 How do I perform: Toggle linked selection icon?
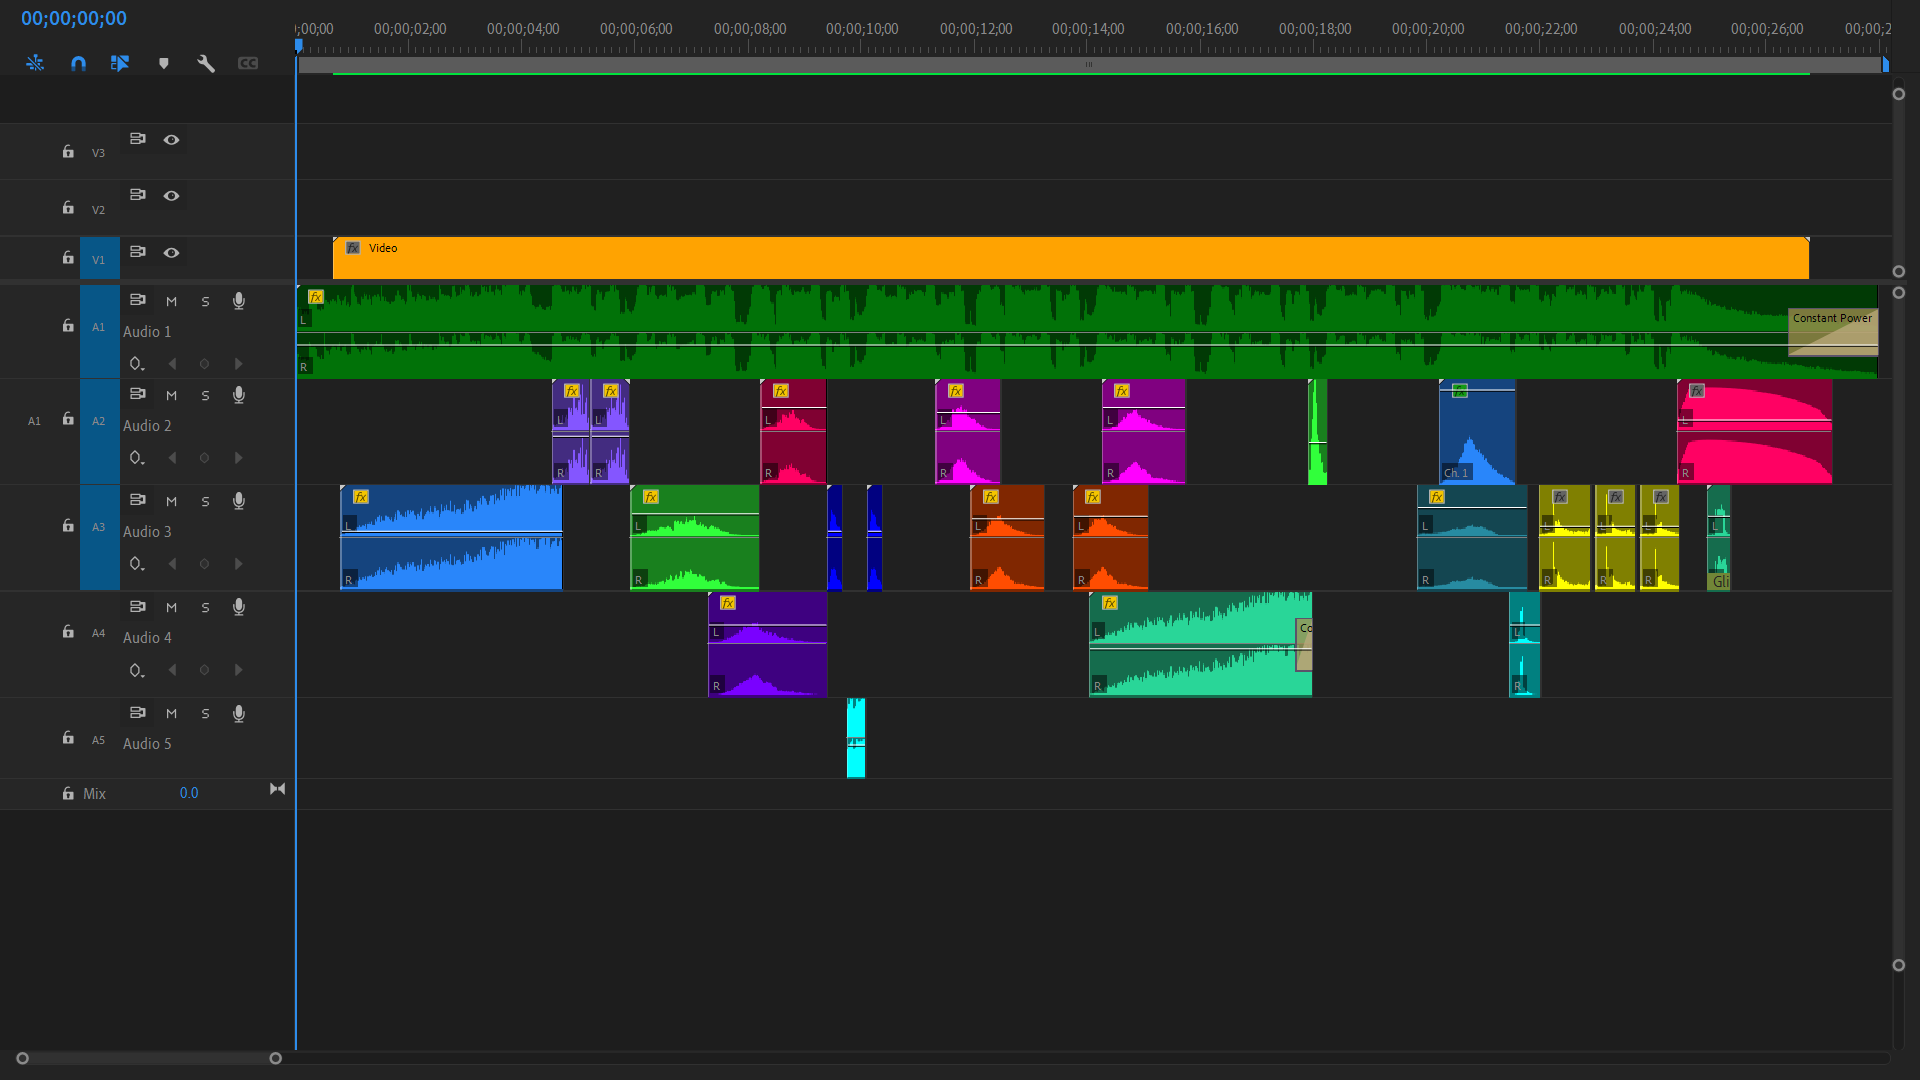pyautogui.click(x=120, y=63)
